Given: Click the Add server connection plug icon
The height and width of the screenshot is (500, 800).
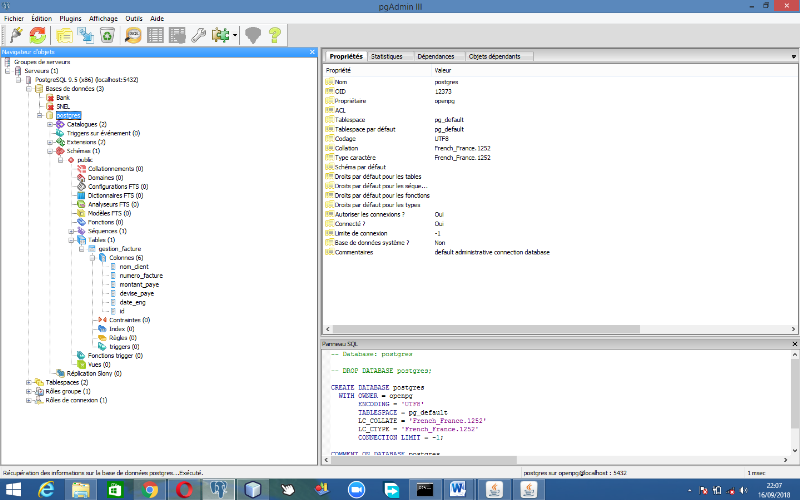Looking at the screenshot, I should point(16,35).
